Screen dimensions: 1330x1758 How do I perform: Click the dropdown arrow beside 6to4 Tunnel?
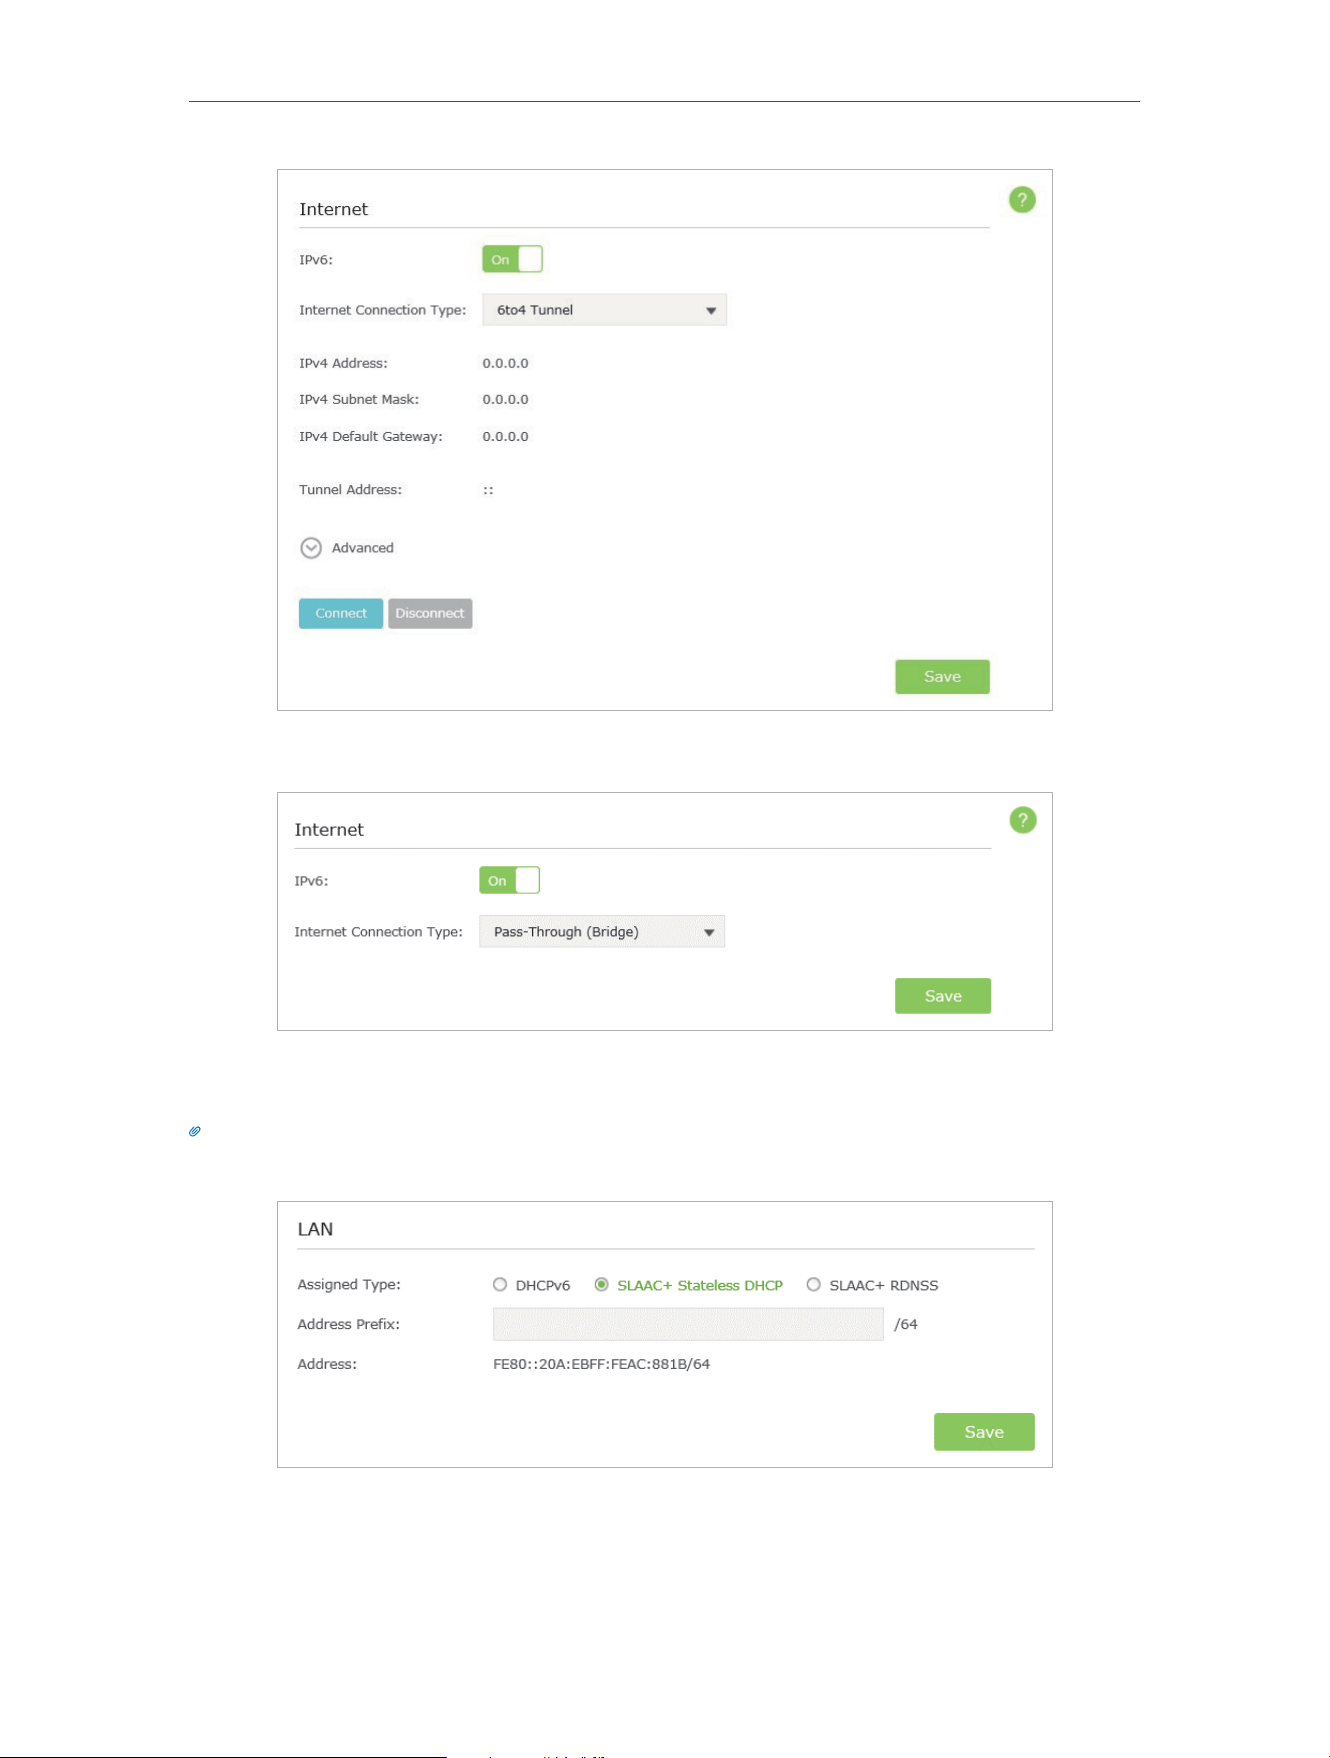711,311
